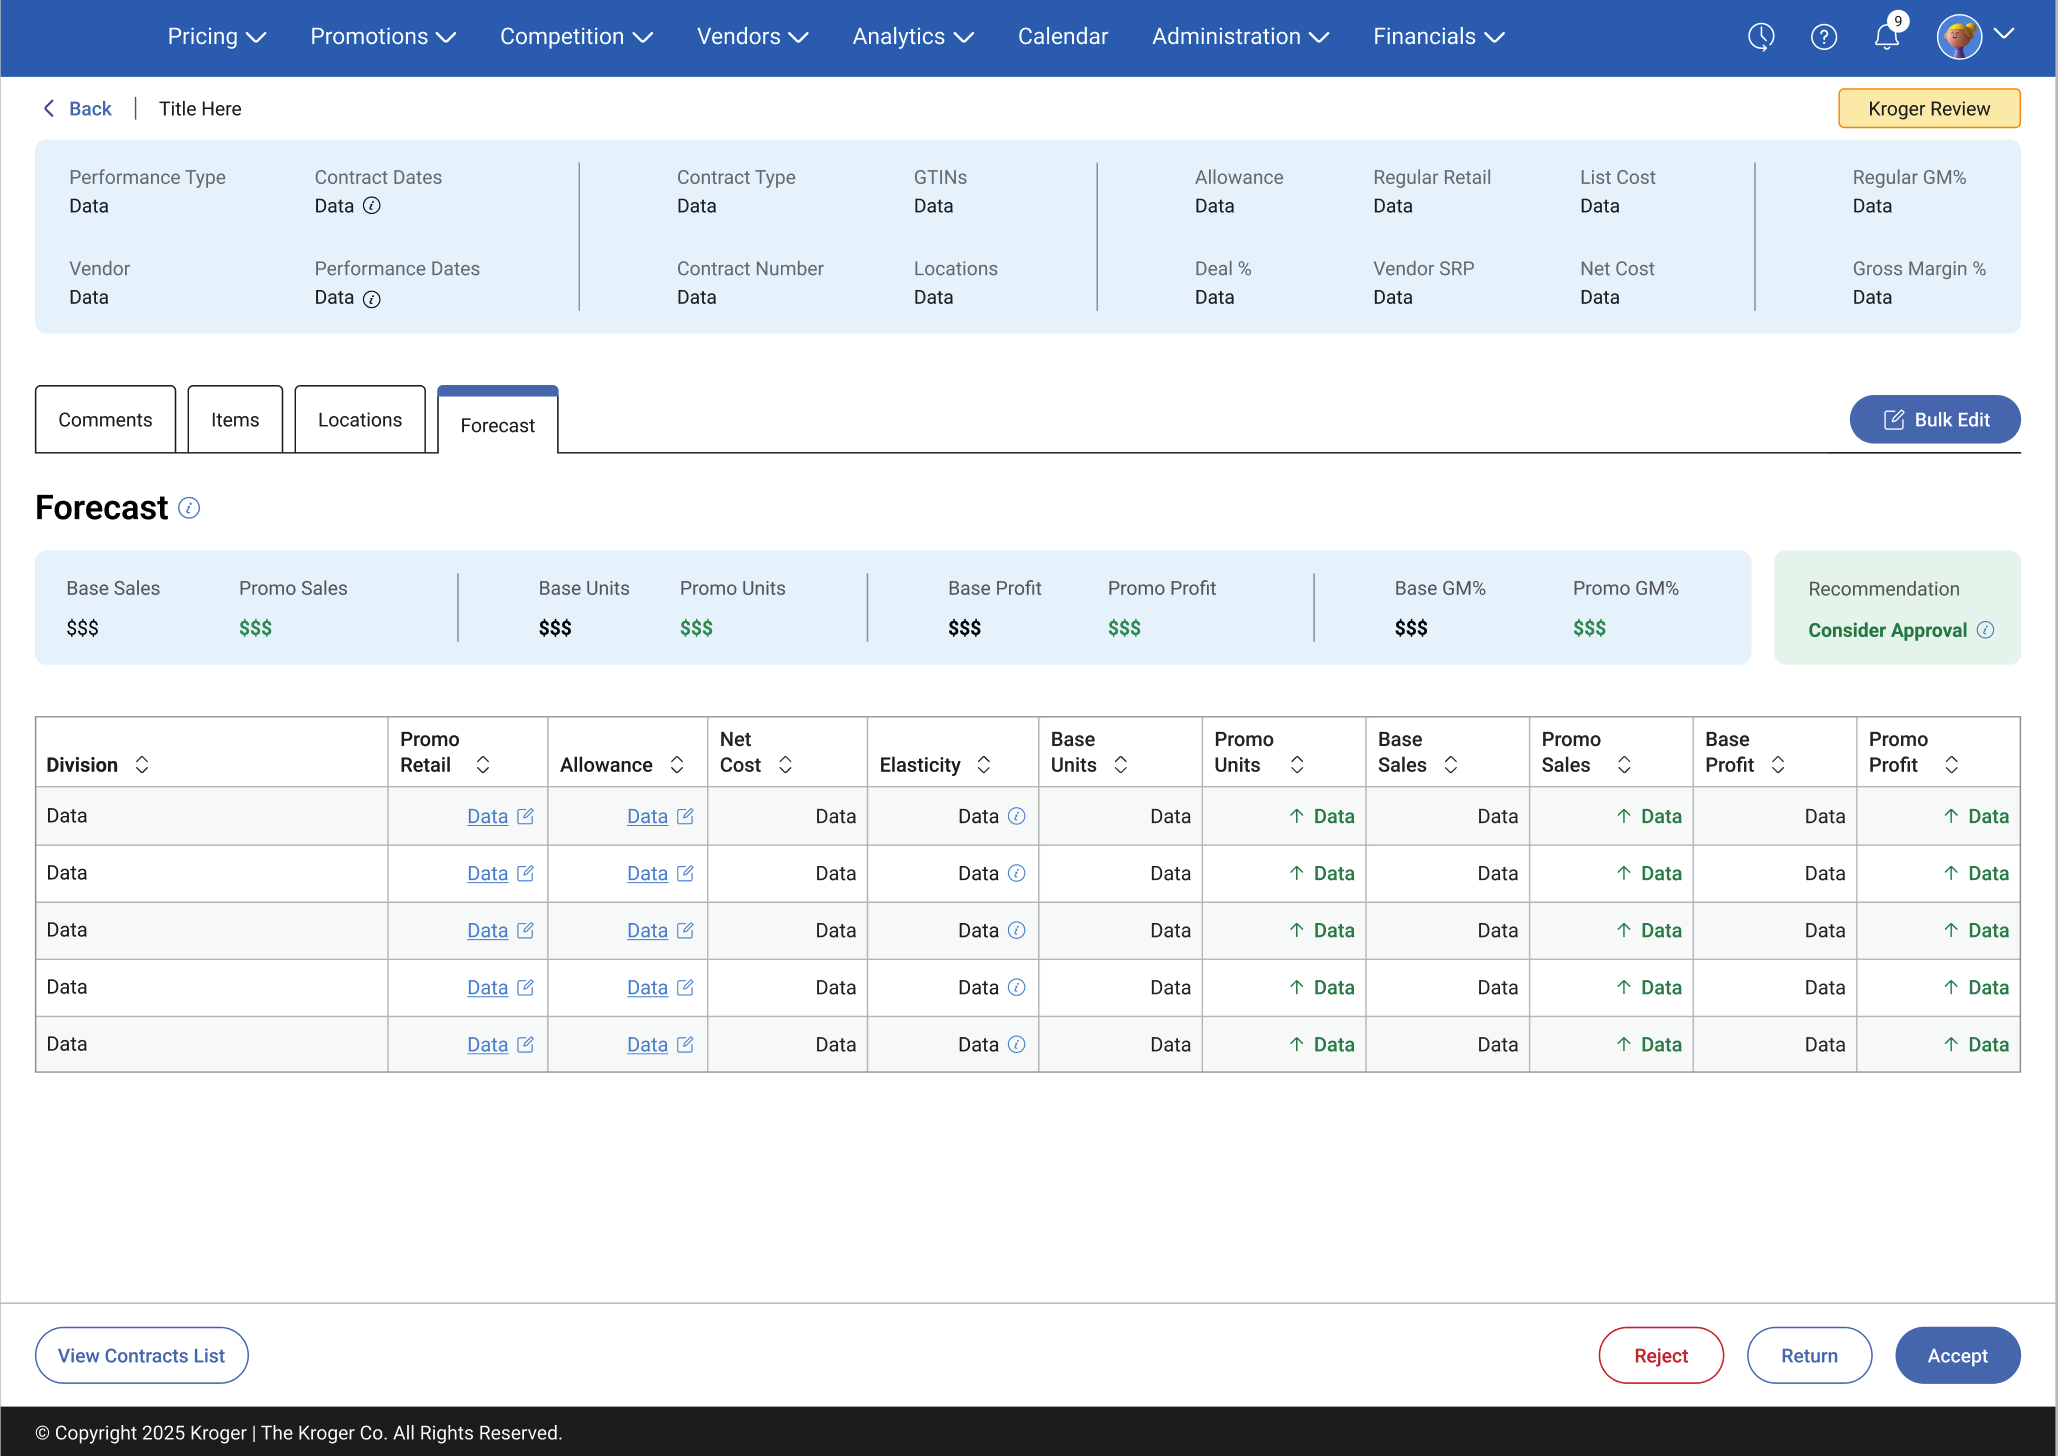
Task: Open user profile avatar dropdown
Action: (1974, 37)
